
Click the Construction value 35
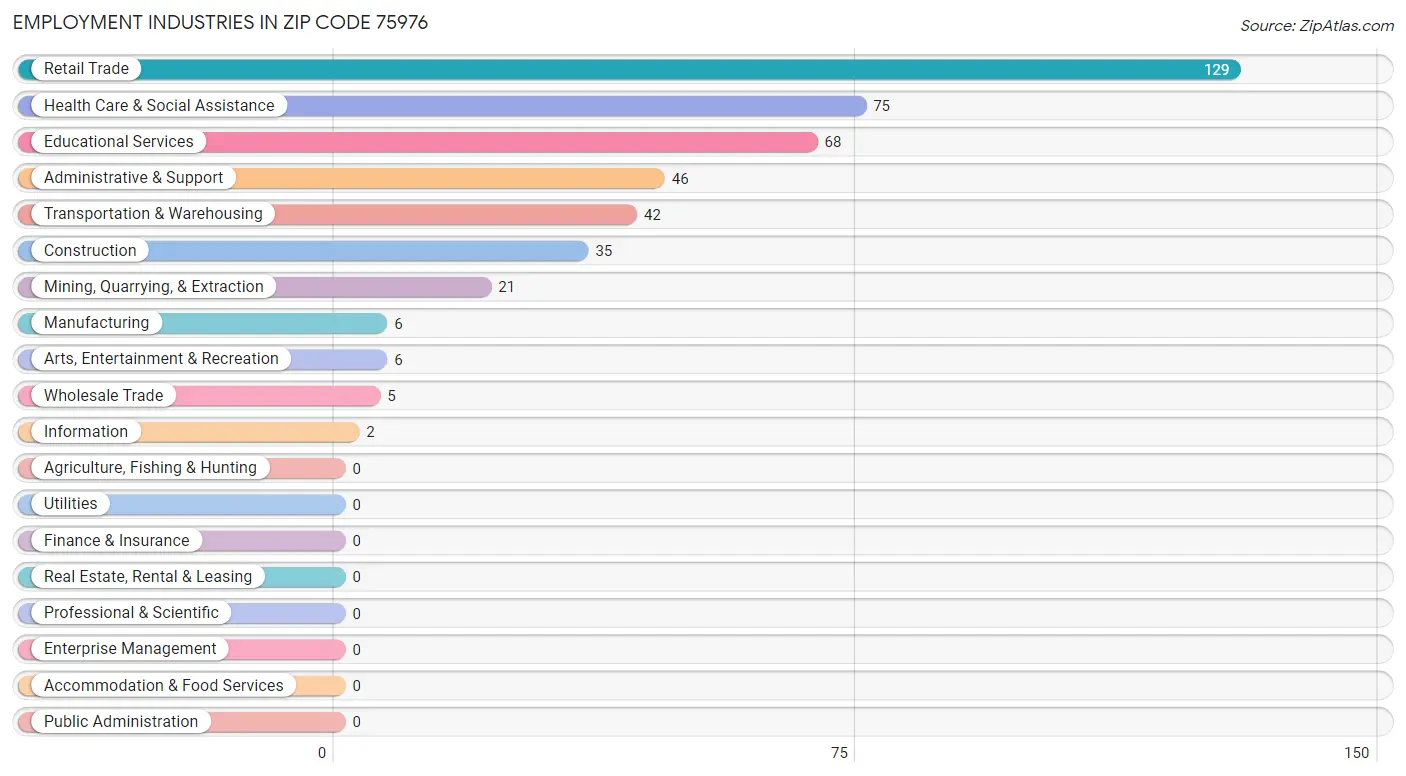click(604, 251)
